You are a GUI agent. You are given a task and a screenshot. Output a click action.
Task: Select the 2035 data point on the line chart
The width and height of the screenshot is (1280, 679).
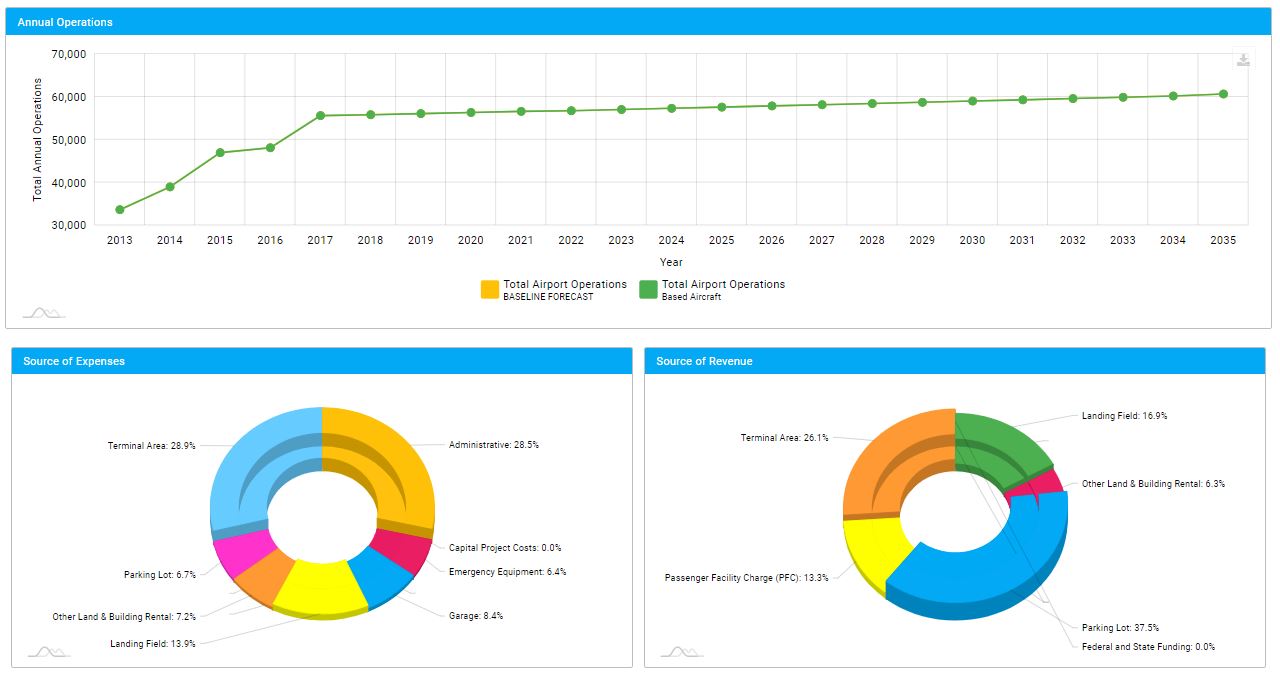tap(1223, 94)
